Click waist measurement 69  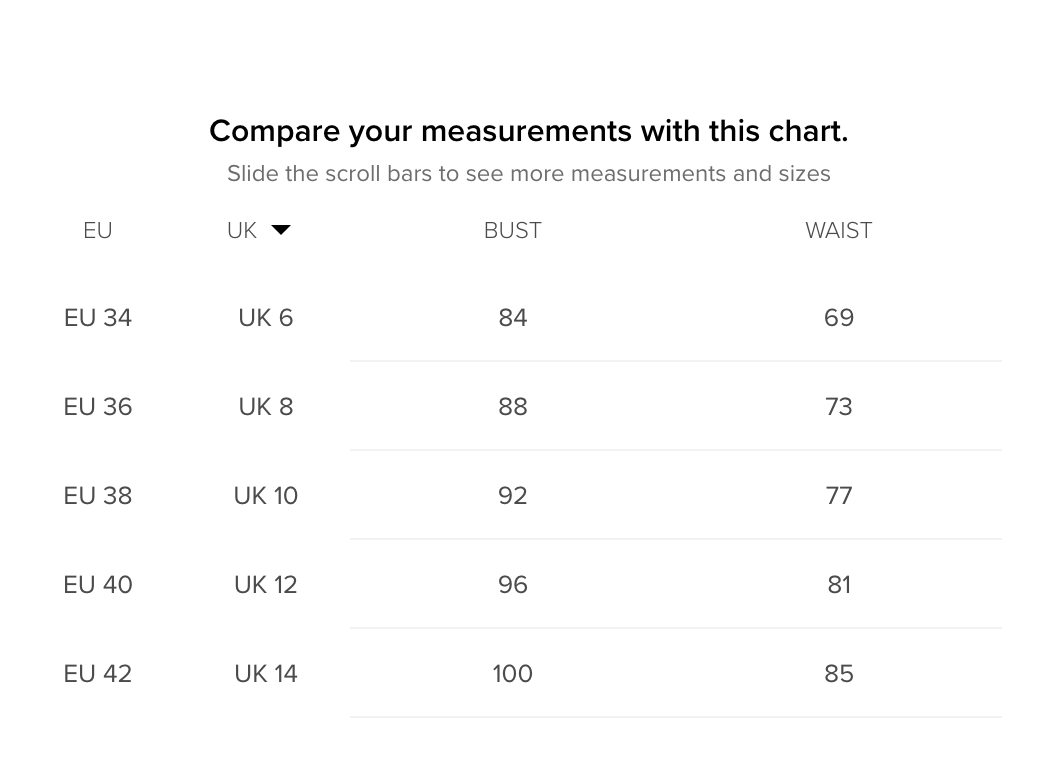(838, 317)
